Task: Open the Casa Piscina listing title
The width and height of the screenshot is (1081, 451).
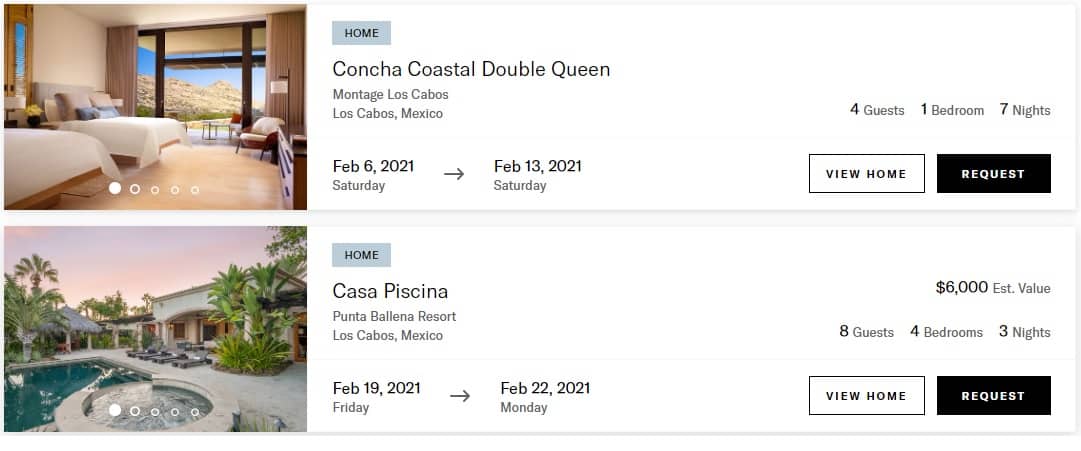Action: coord(390,291)
